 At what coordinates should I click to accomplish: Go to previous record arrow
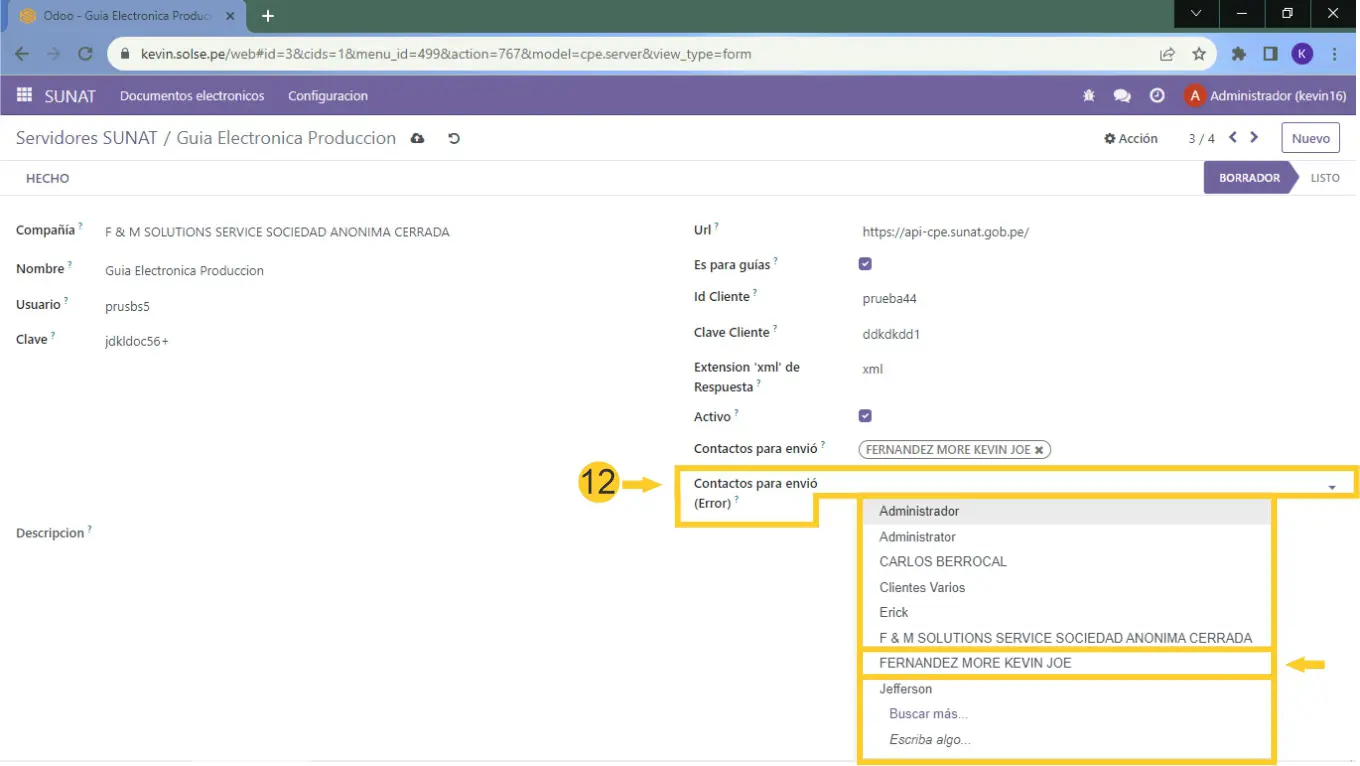point(1233,138)
